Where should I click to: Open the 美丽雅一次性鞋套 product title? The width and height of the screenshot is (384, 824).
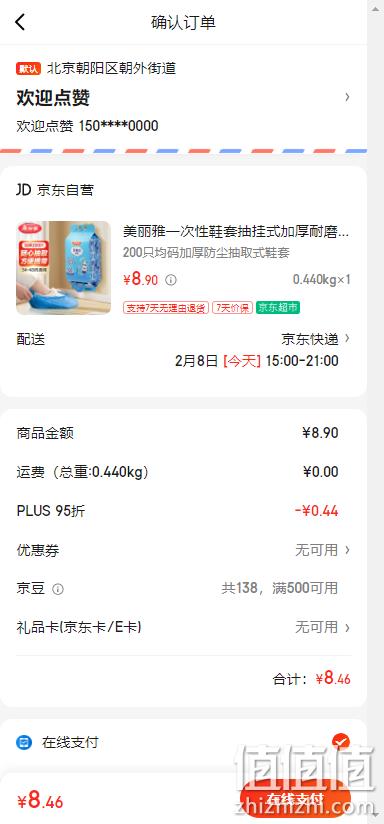(x=236, y=231)
